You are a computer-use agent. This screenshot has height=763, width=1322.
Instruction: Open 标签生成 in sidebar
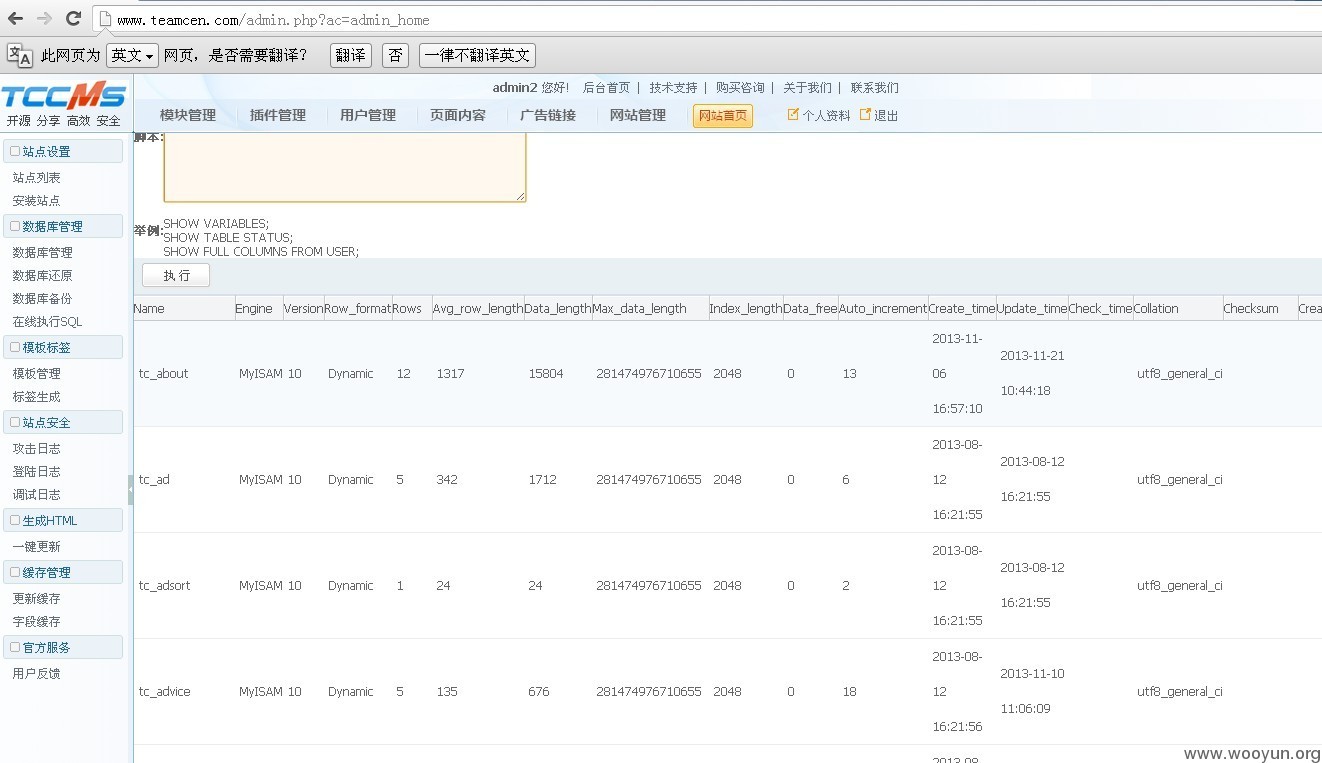37,397
